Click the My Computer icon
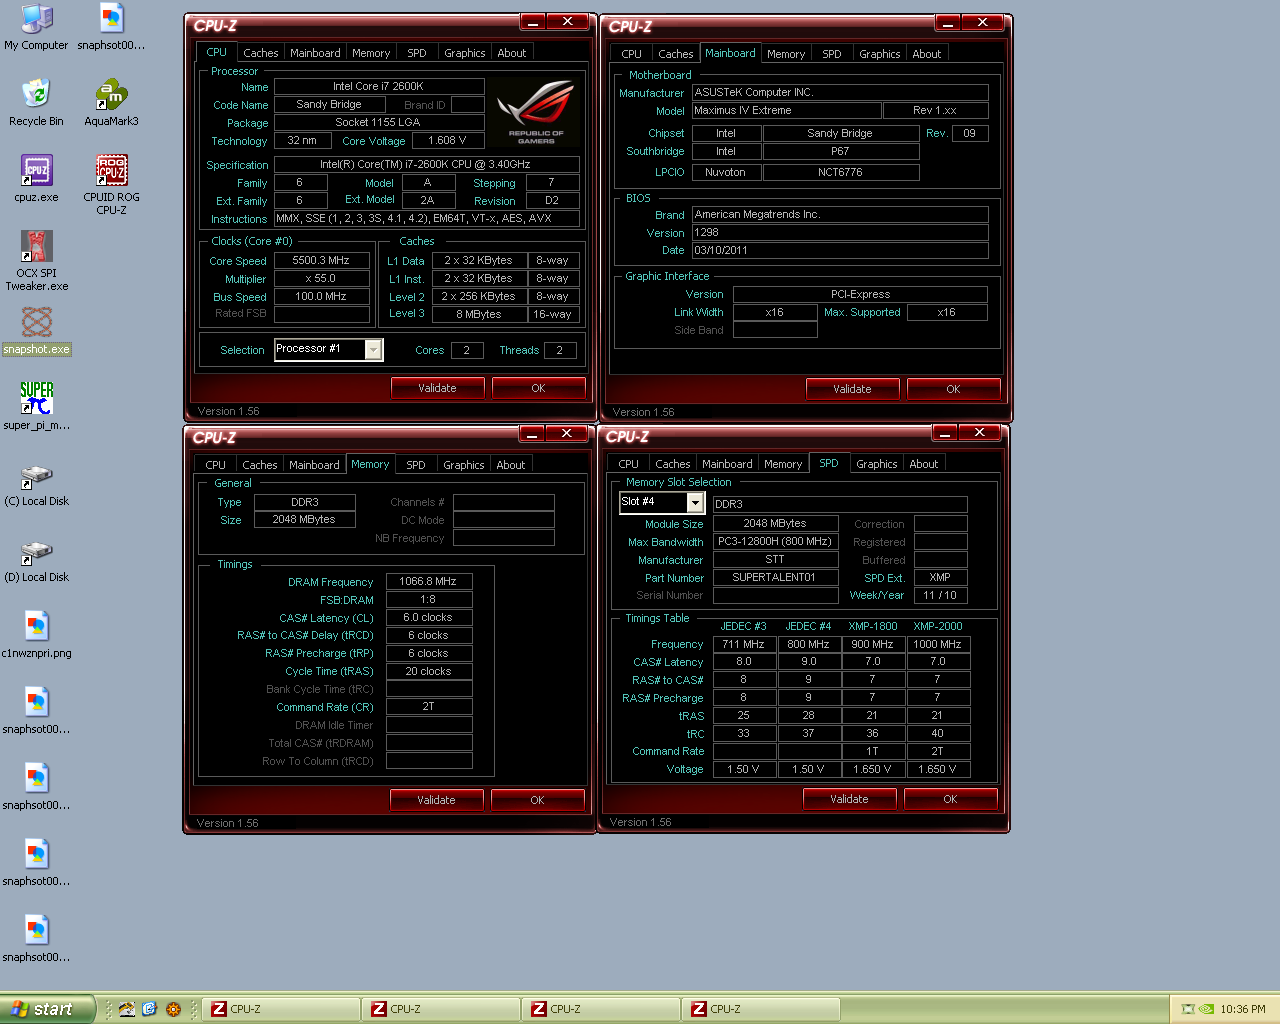 click(36, 20)
